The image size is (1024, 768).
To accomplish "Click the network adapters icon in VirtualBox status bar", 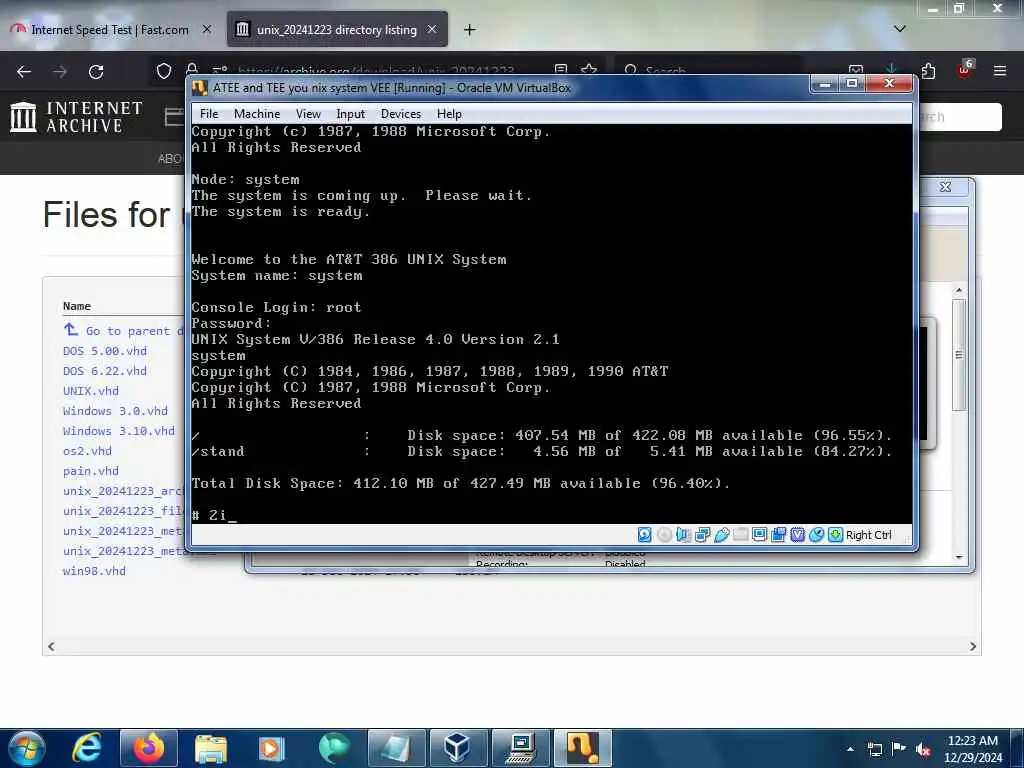I will [x=703, y=535].
